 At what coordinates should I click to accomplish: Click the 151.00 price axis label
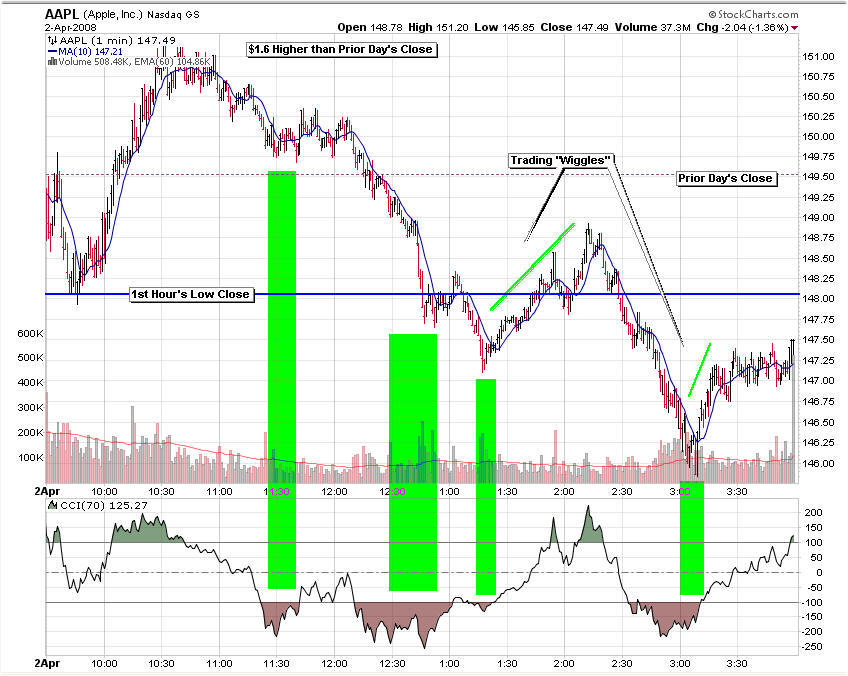(x=818, y=57)
